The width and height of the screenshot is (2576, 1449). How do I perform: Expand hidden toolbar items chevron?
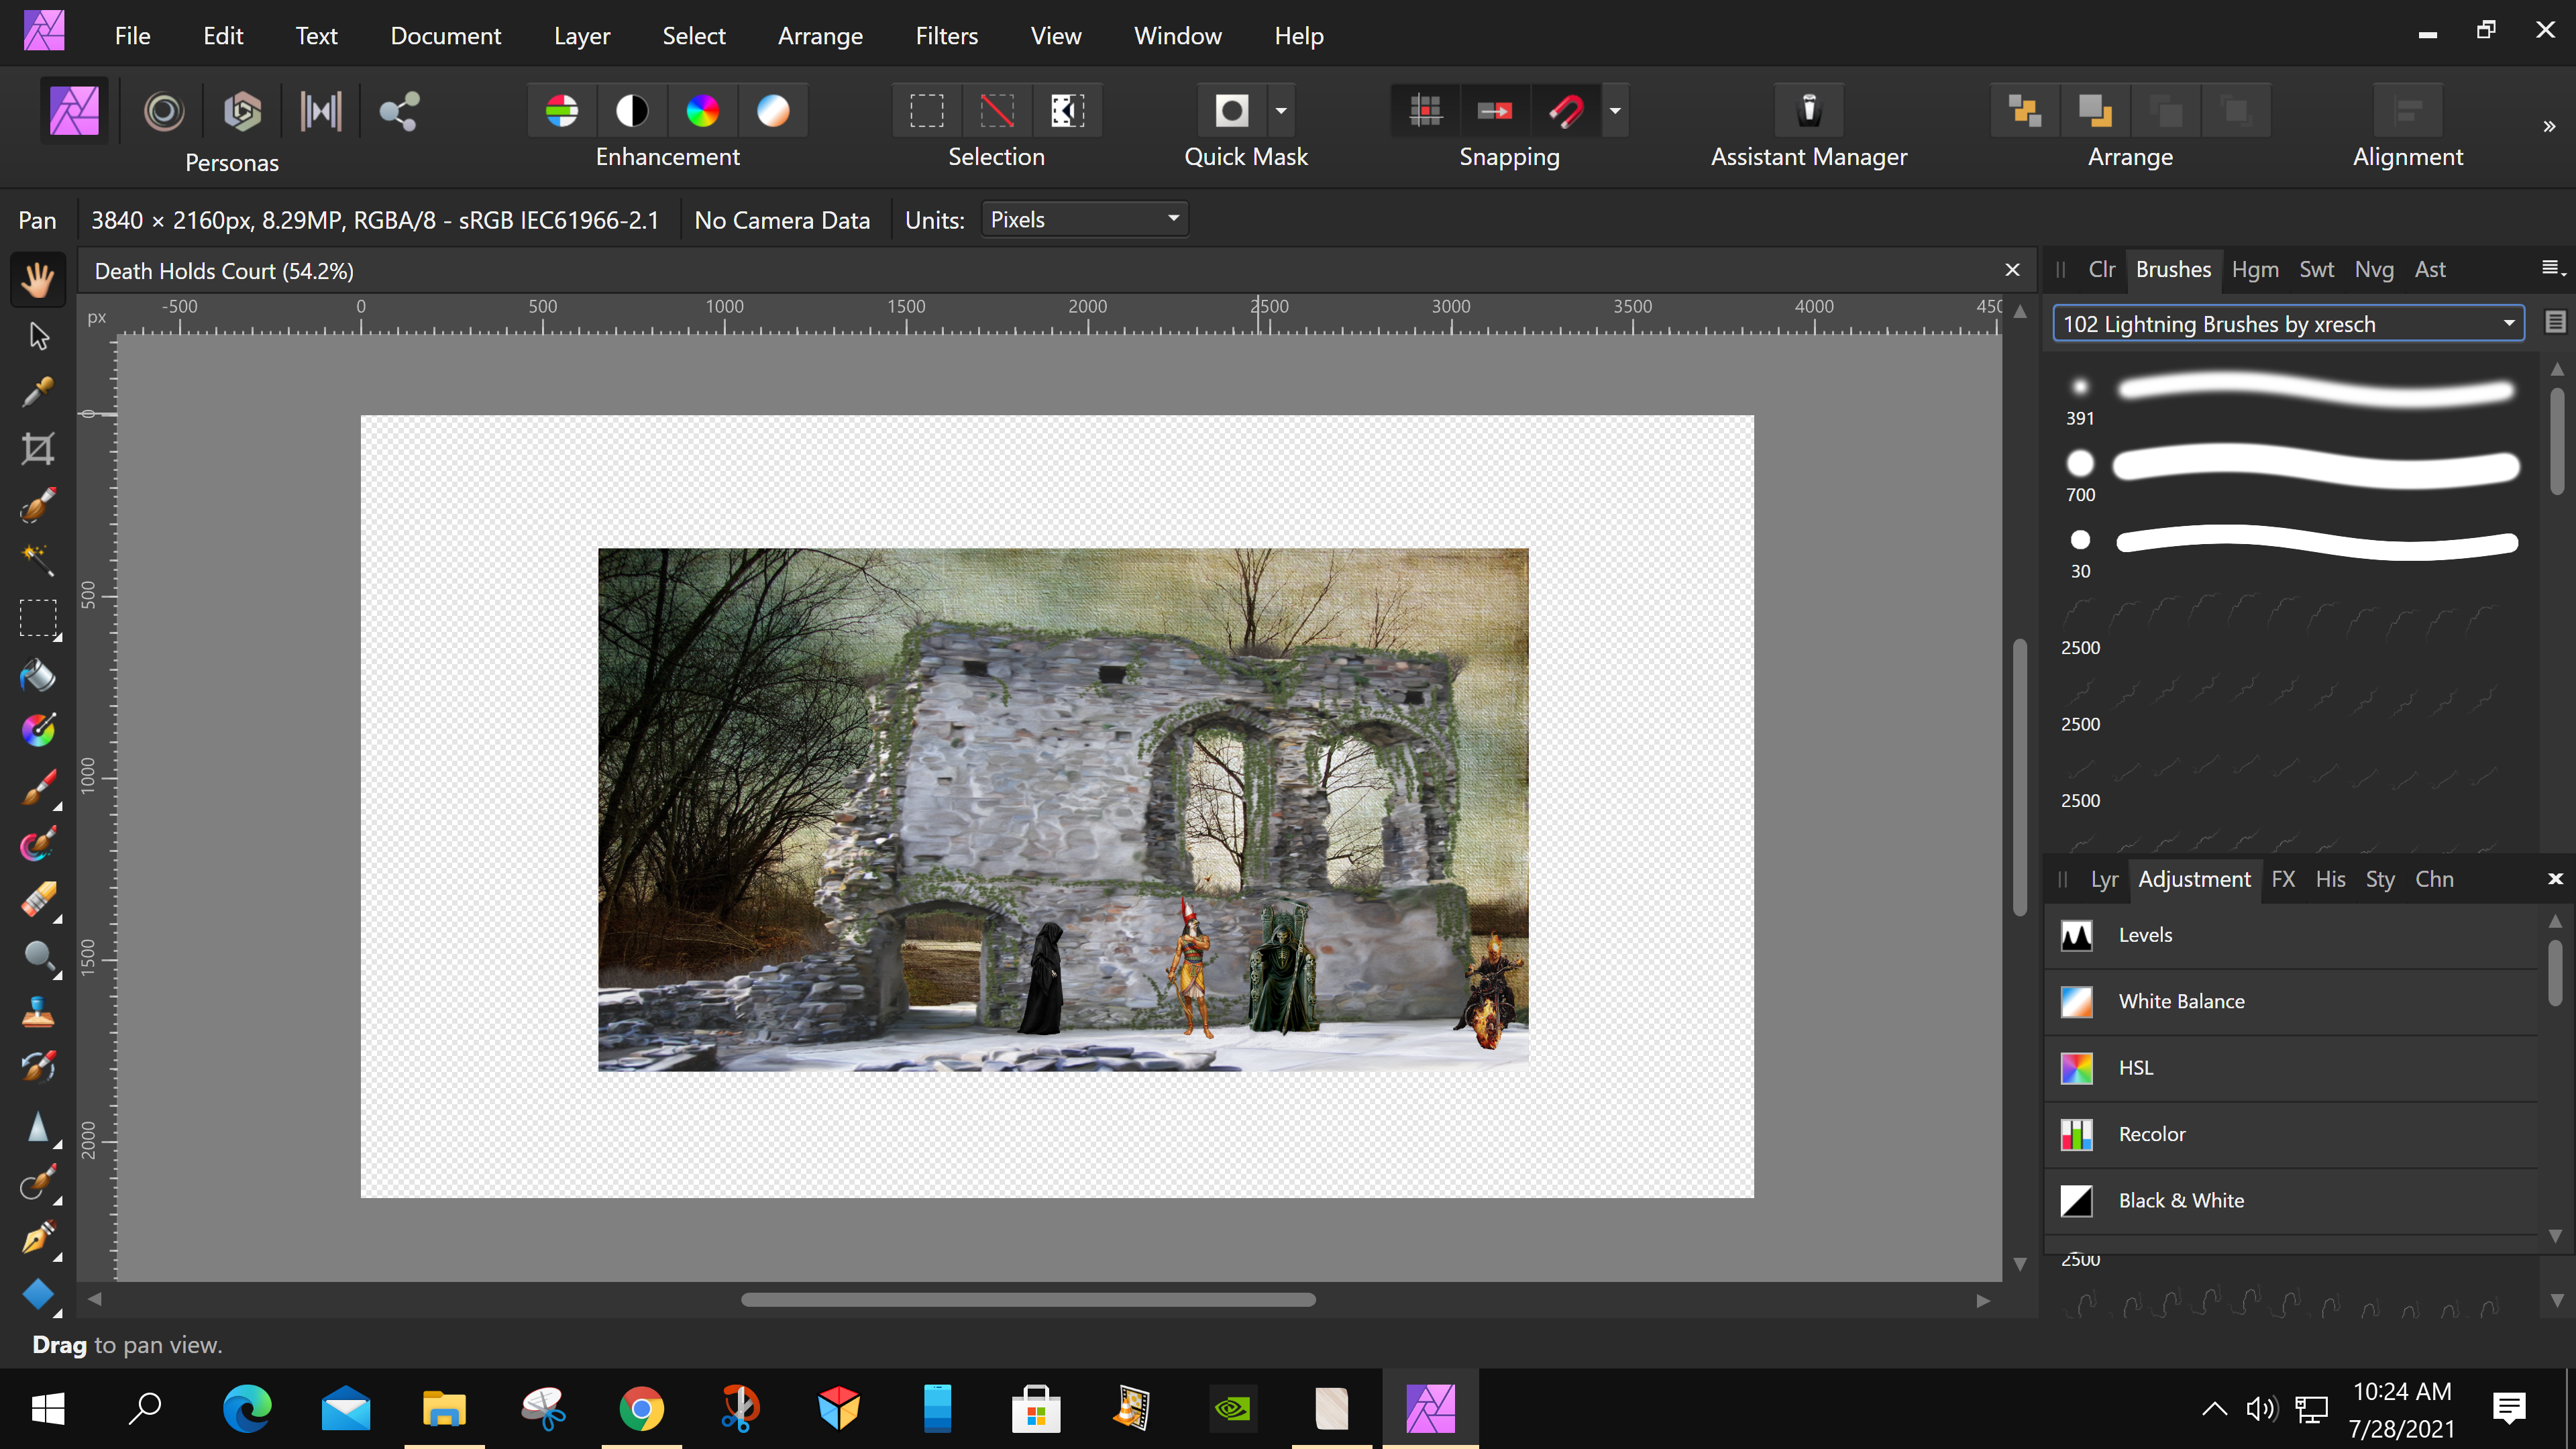pyautogui.click(x=2549, y=126)
